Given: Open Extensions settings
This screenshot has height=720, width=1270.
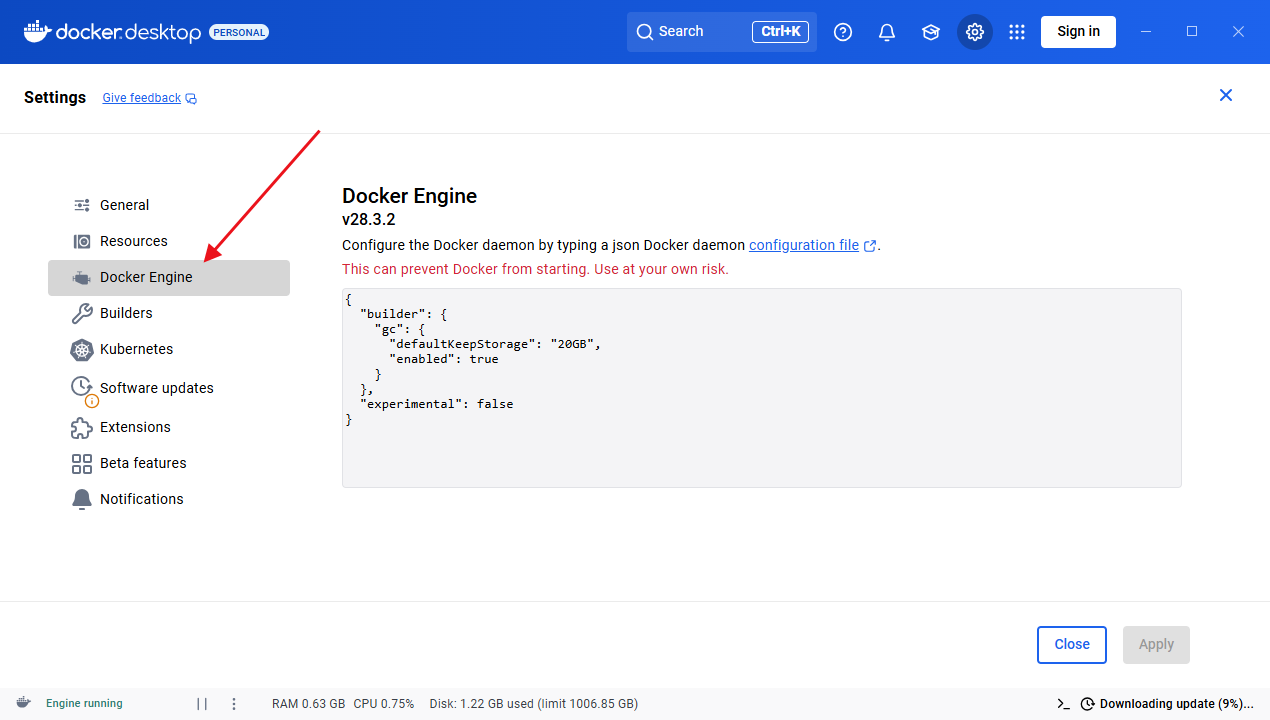Looking at the screenshot, I should [169, 427].
